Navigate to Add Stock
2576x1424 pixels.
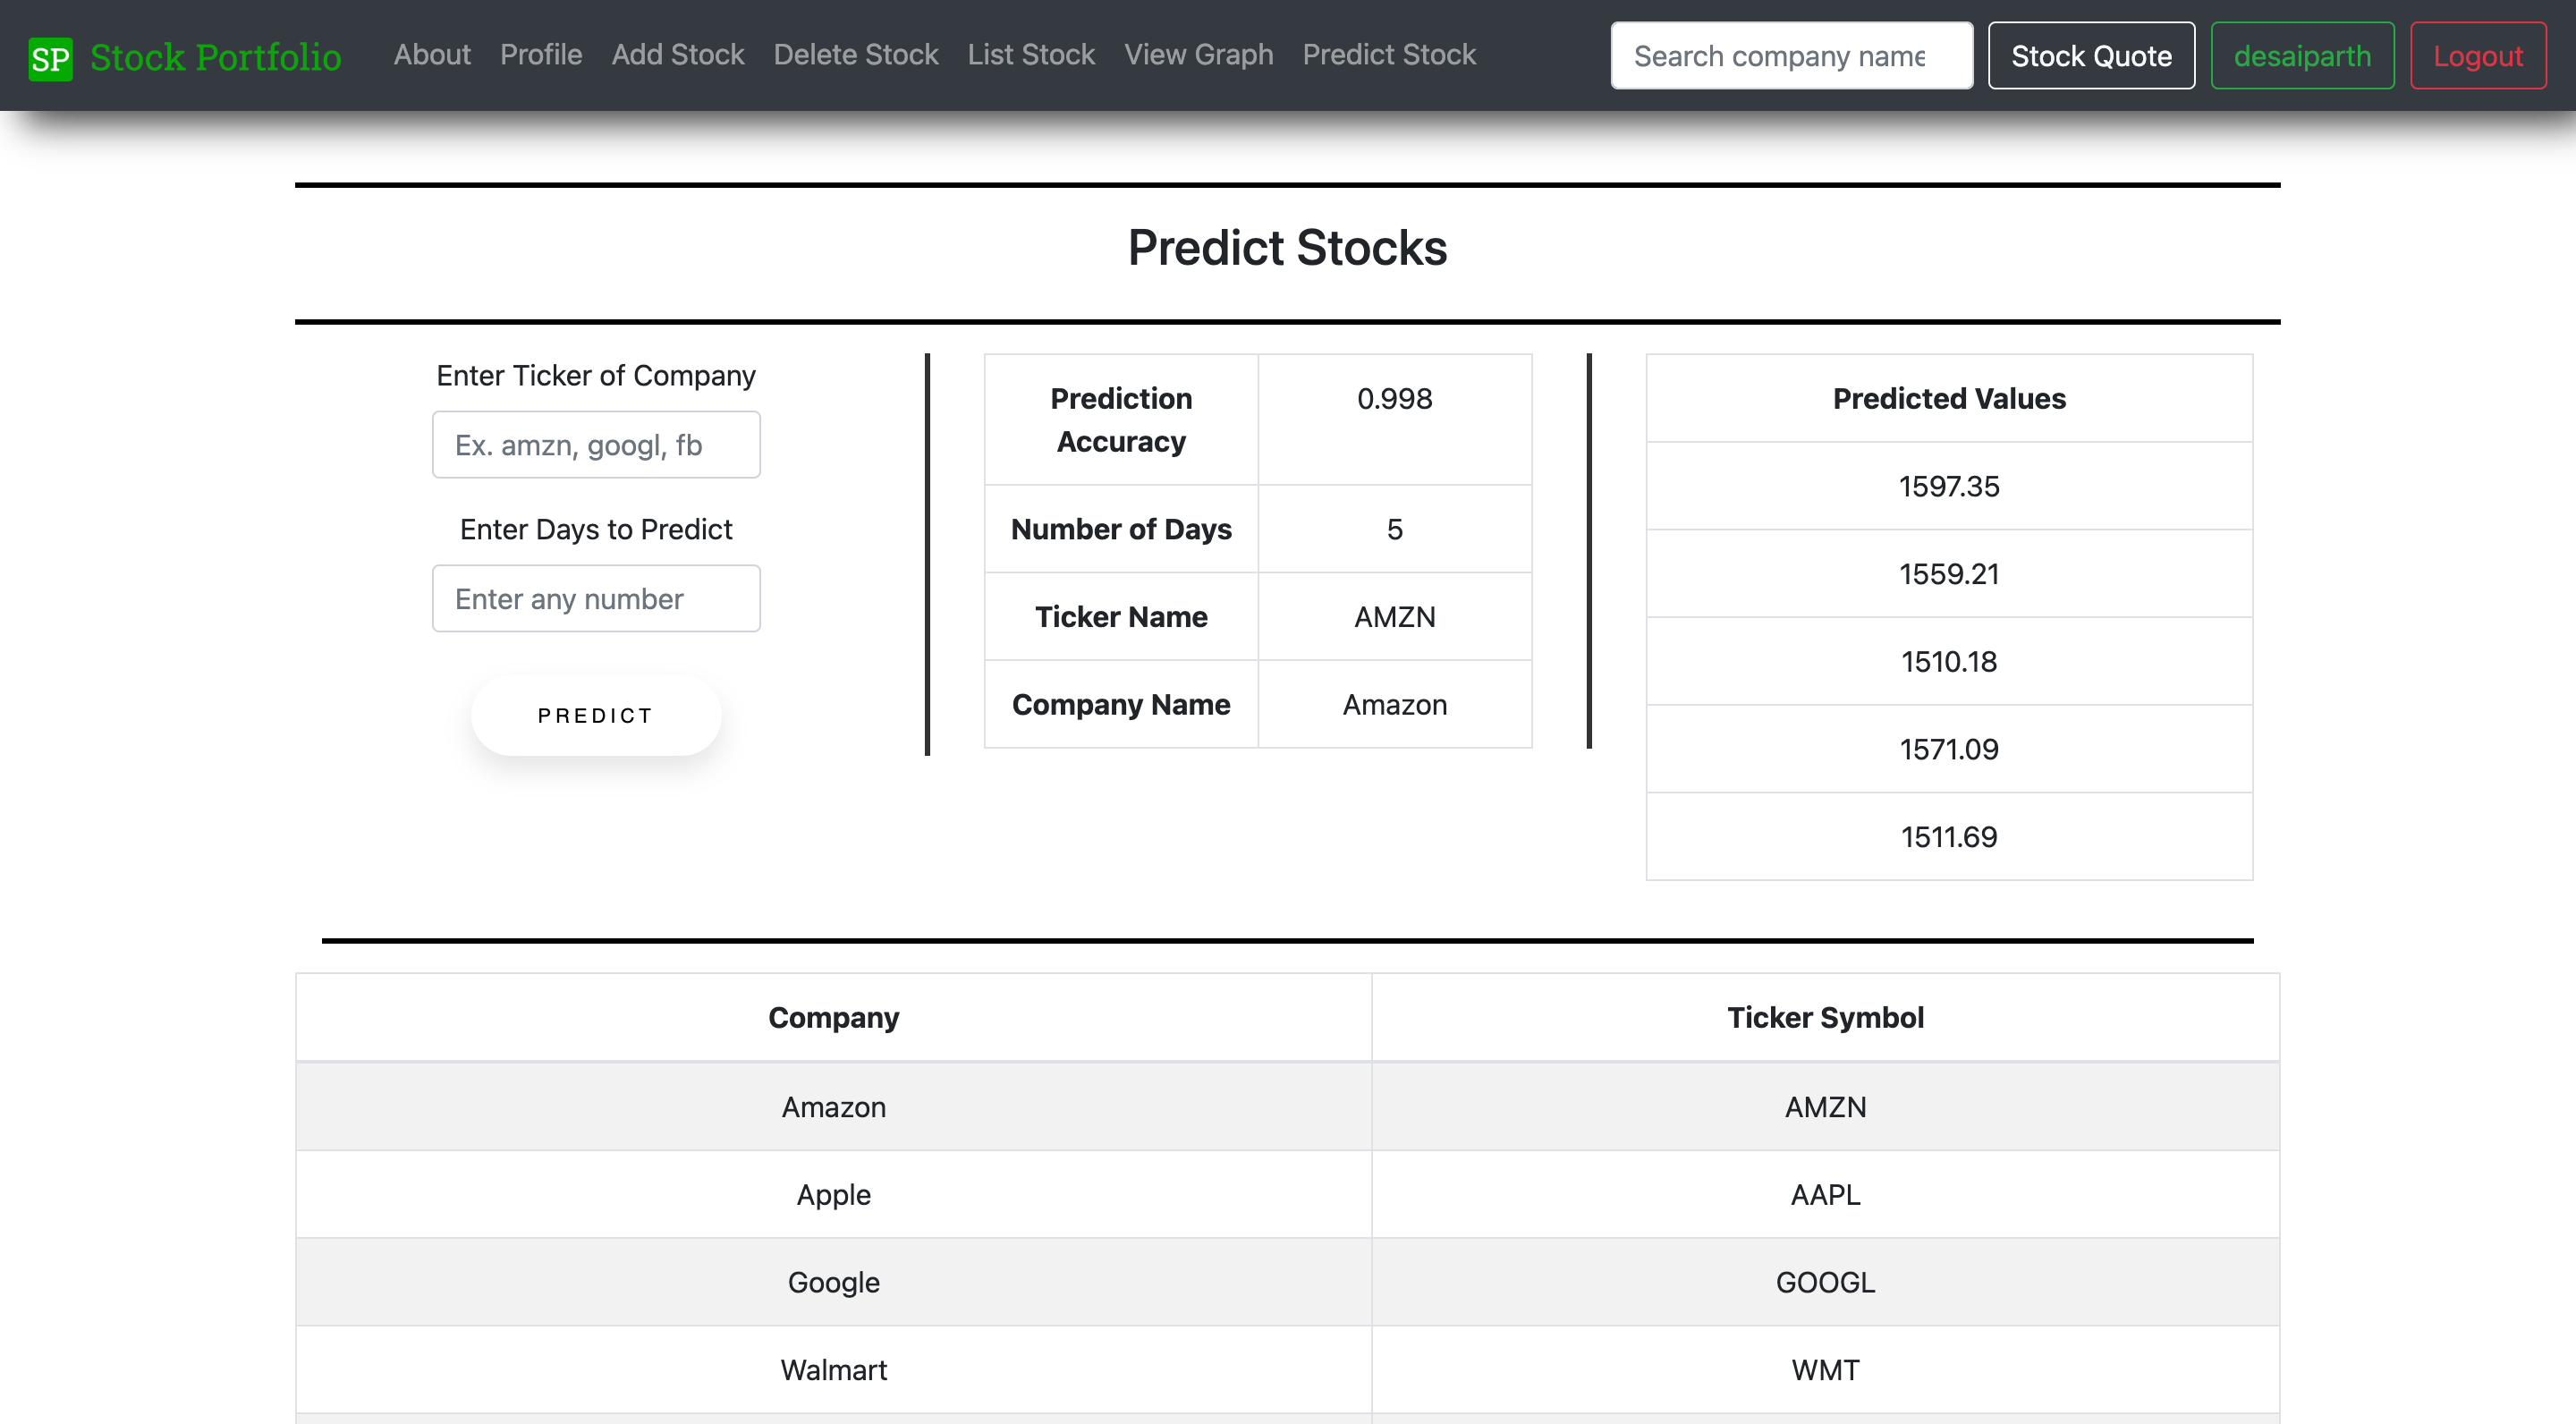[x=677, y=55]
